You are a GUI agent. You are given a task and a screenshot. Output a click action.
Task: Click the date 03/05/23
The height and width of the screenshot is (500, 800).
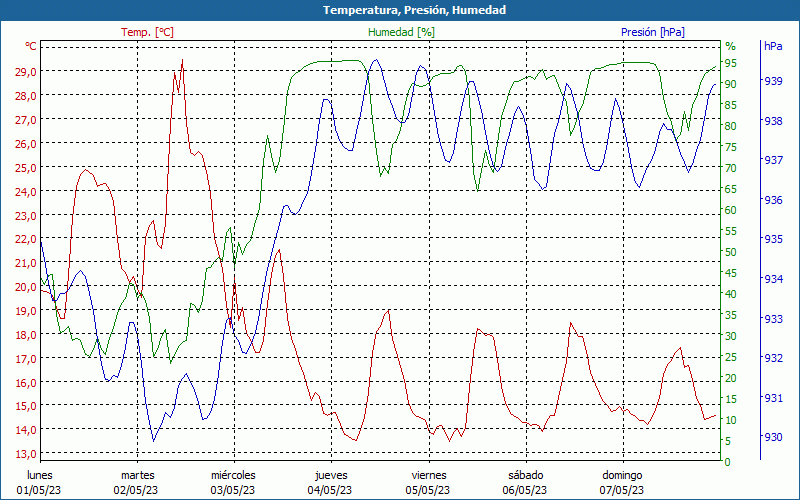pos(233,490)
